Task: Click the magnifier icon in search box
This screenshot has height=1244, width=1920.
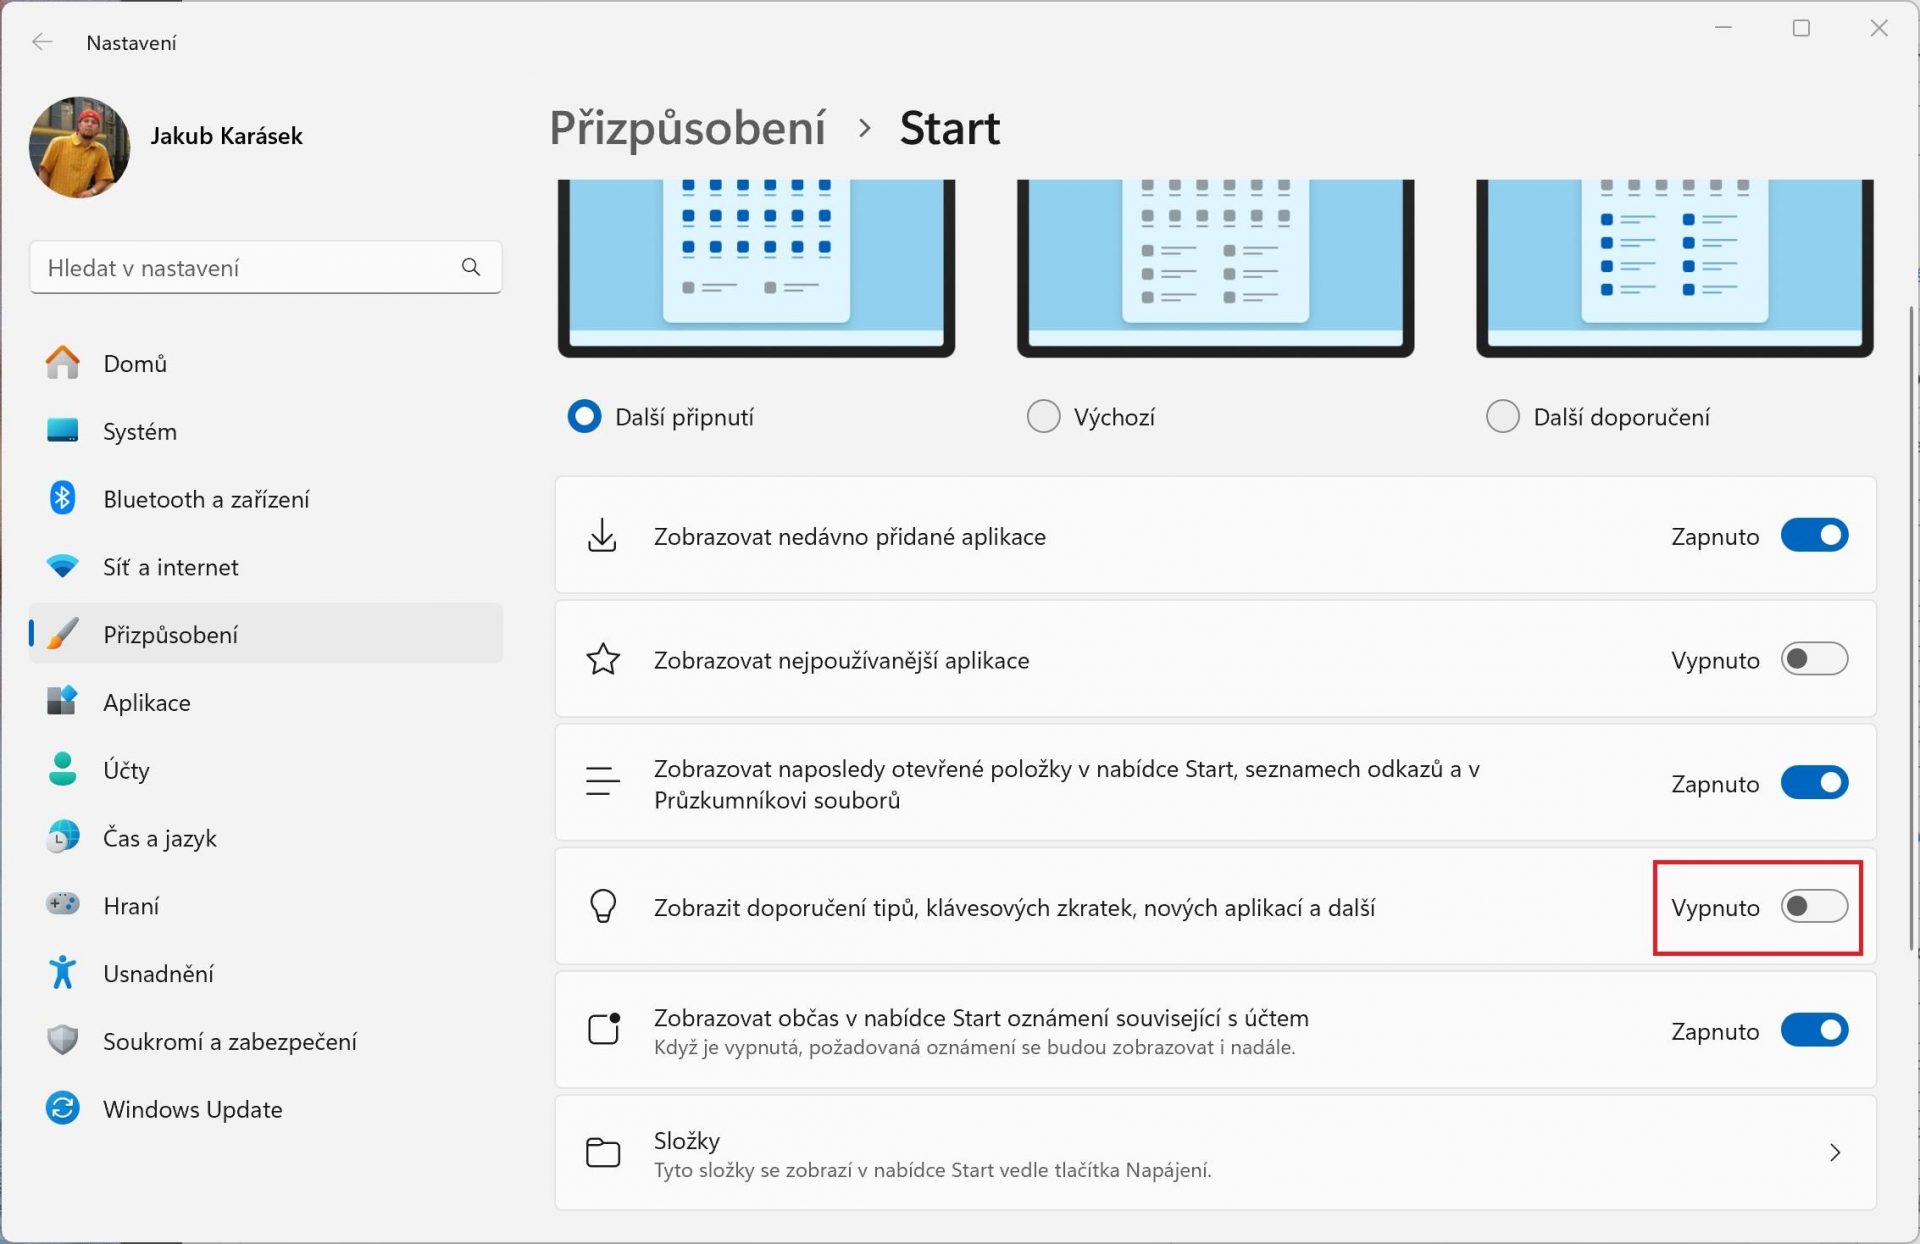Action: click(x=471, y=267)
